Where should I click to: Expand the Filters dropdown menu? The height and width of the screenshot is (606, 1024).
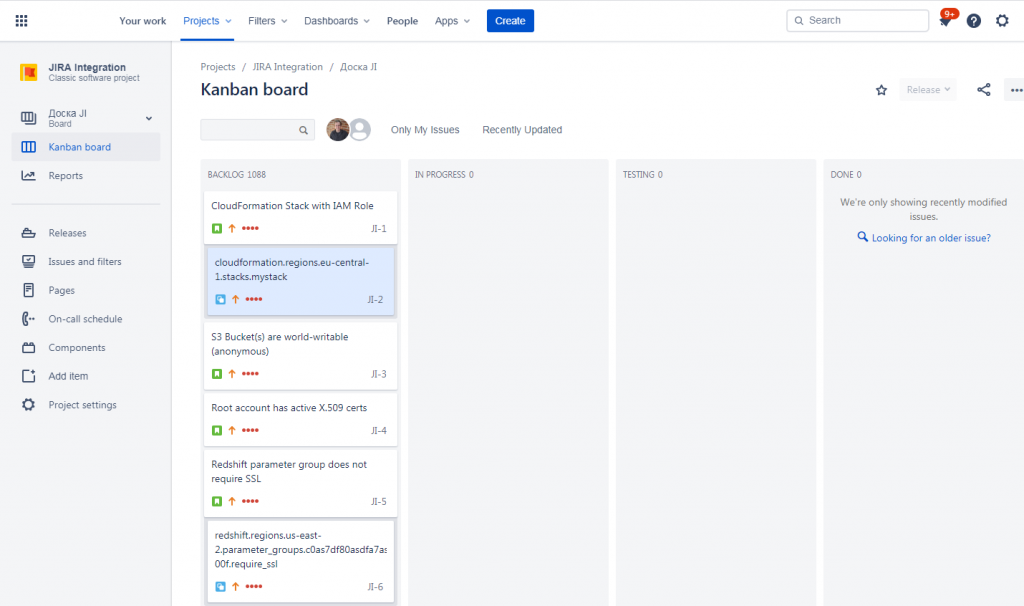pyautogui.click(x=268, y=21)
